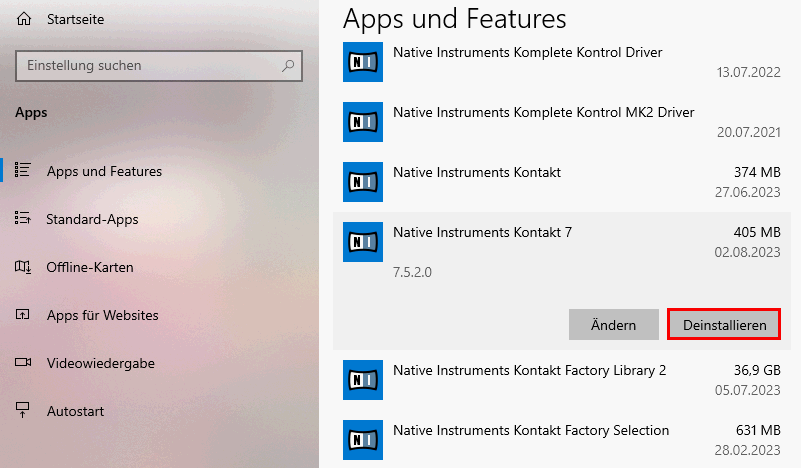801x468 pixels.
Task: Open Standard-Apps settings
Action: (92, 219)
